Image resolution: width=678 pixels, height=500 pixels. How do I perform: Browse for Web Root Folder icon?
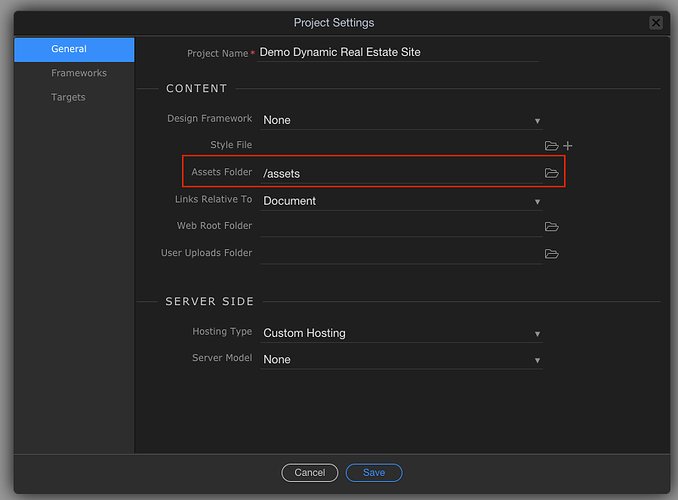pyautogui.click(x=551, y=227)
